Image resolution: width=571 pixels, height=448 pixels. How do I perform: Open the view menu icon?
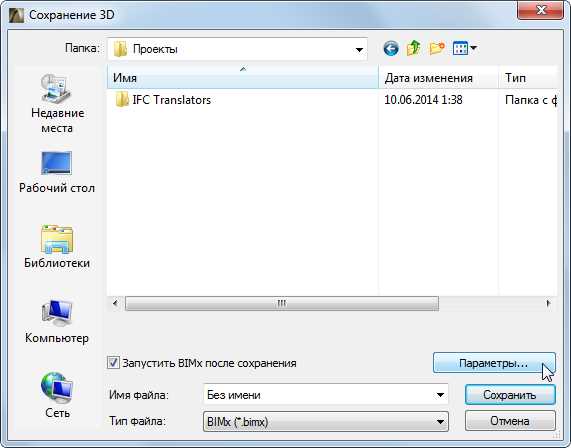[x=460, y=48]
